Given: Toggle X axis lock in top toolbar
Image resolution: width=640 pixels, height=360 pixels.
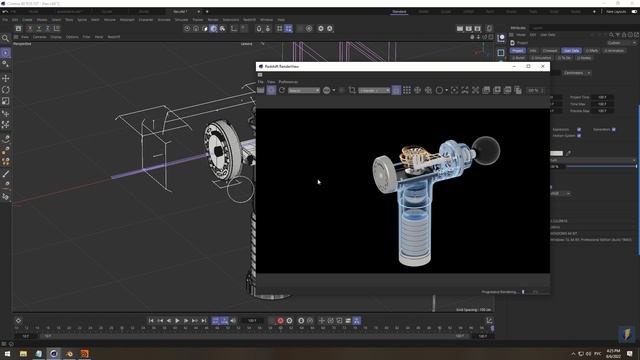Looking at the screenshot, I should pos(30,28).
